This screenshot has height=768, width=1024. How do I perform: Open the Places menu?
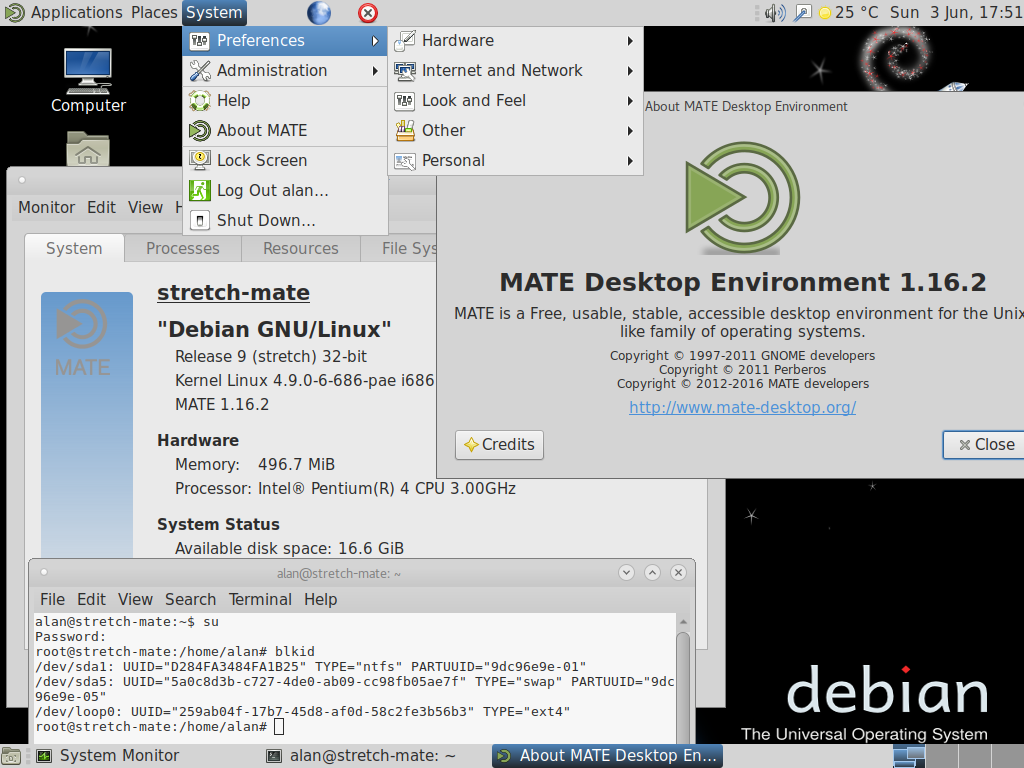click(154, 12)
